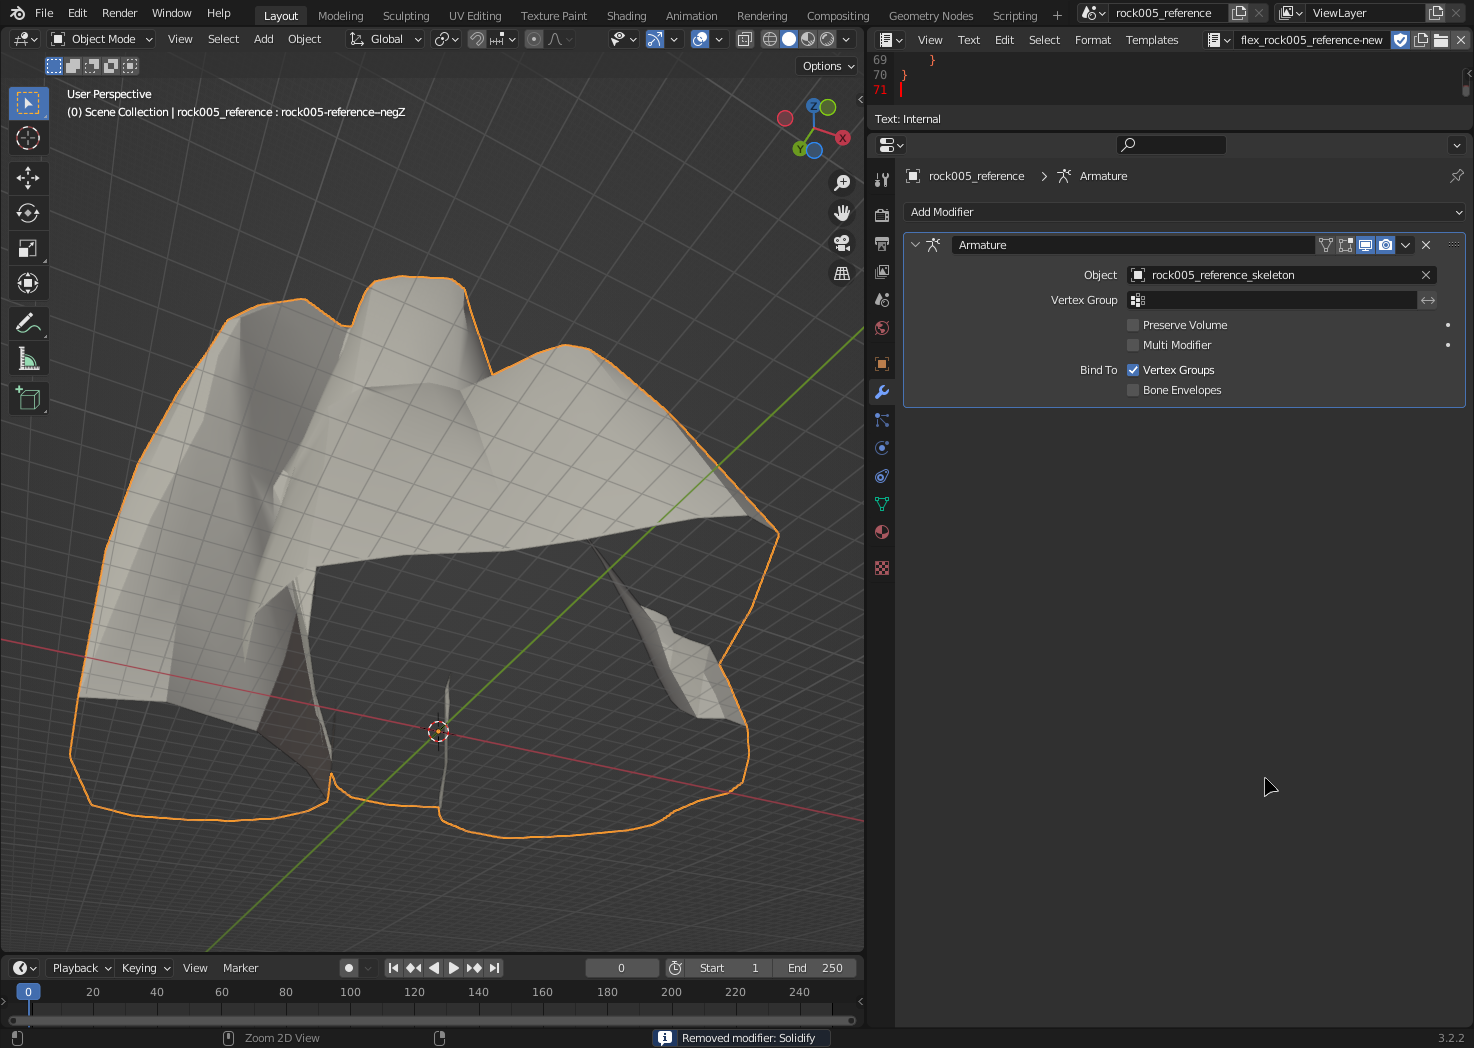Viewport: 1474px width, 1048px height.
Task: Remove the Armature modifier
Action: click(1426, 245)
